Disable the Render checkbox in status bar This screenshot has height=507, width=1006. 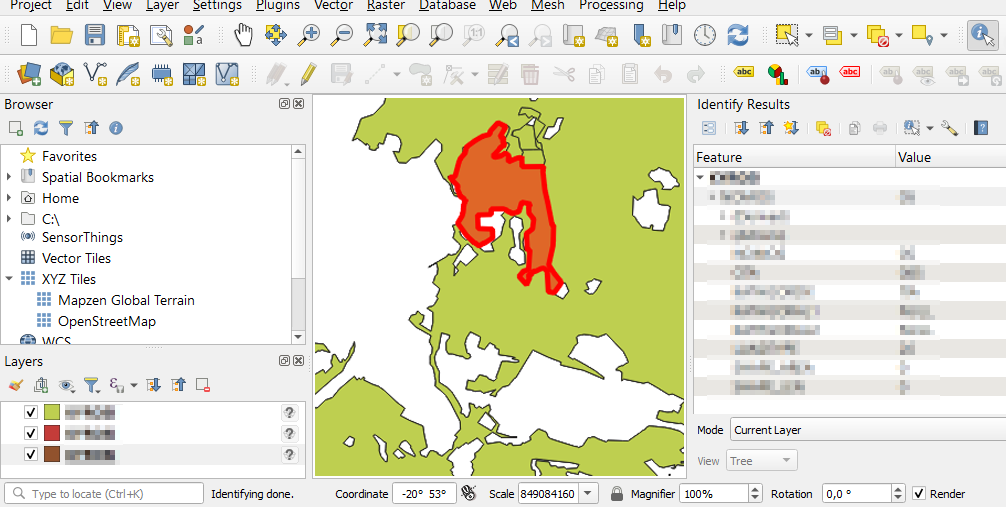pyautogui.click(x=920, y=494)
